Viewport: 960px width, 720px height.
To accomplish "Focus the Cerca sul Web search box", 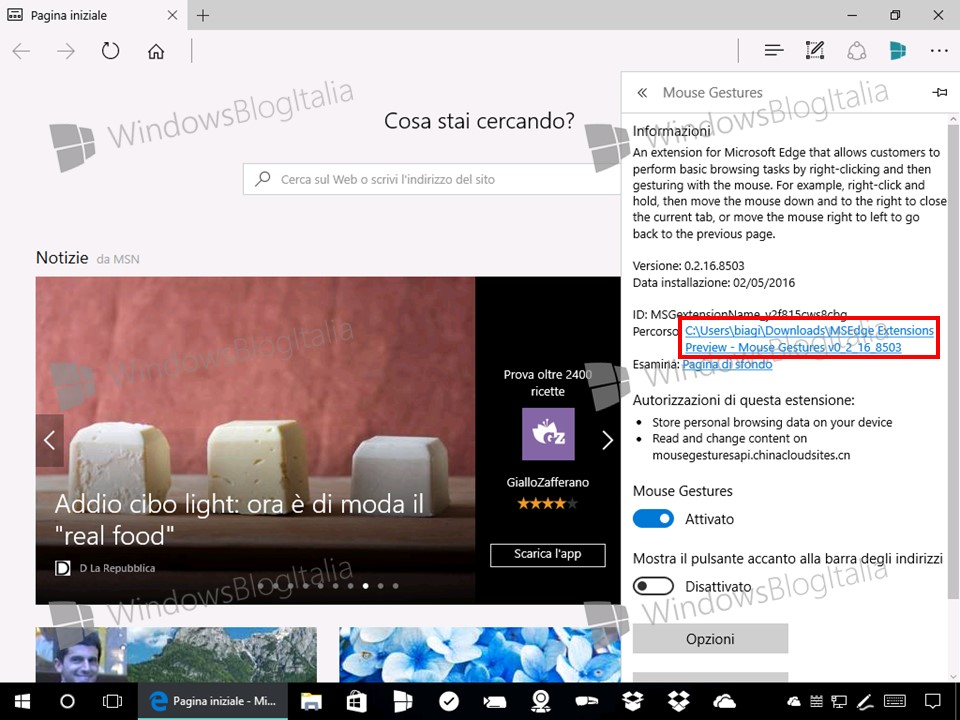I will pos(432,179).
